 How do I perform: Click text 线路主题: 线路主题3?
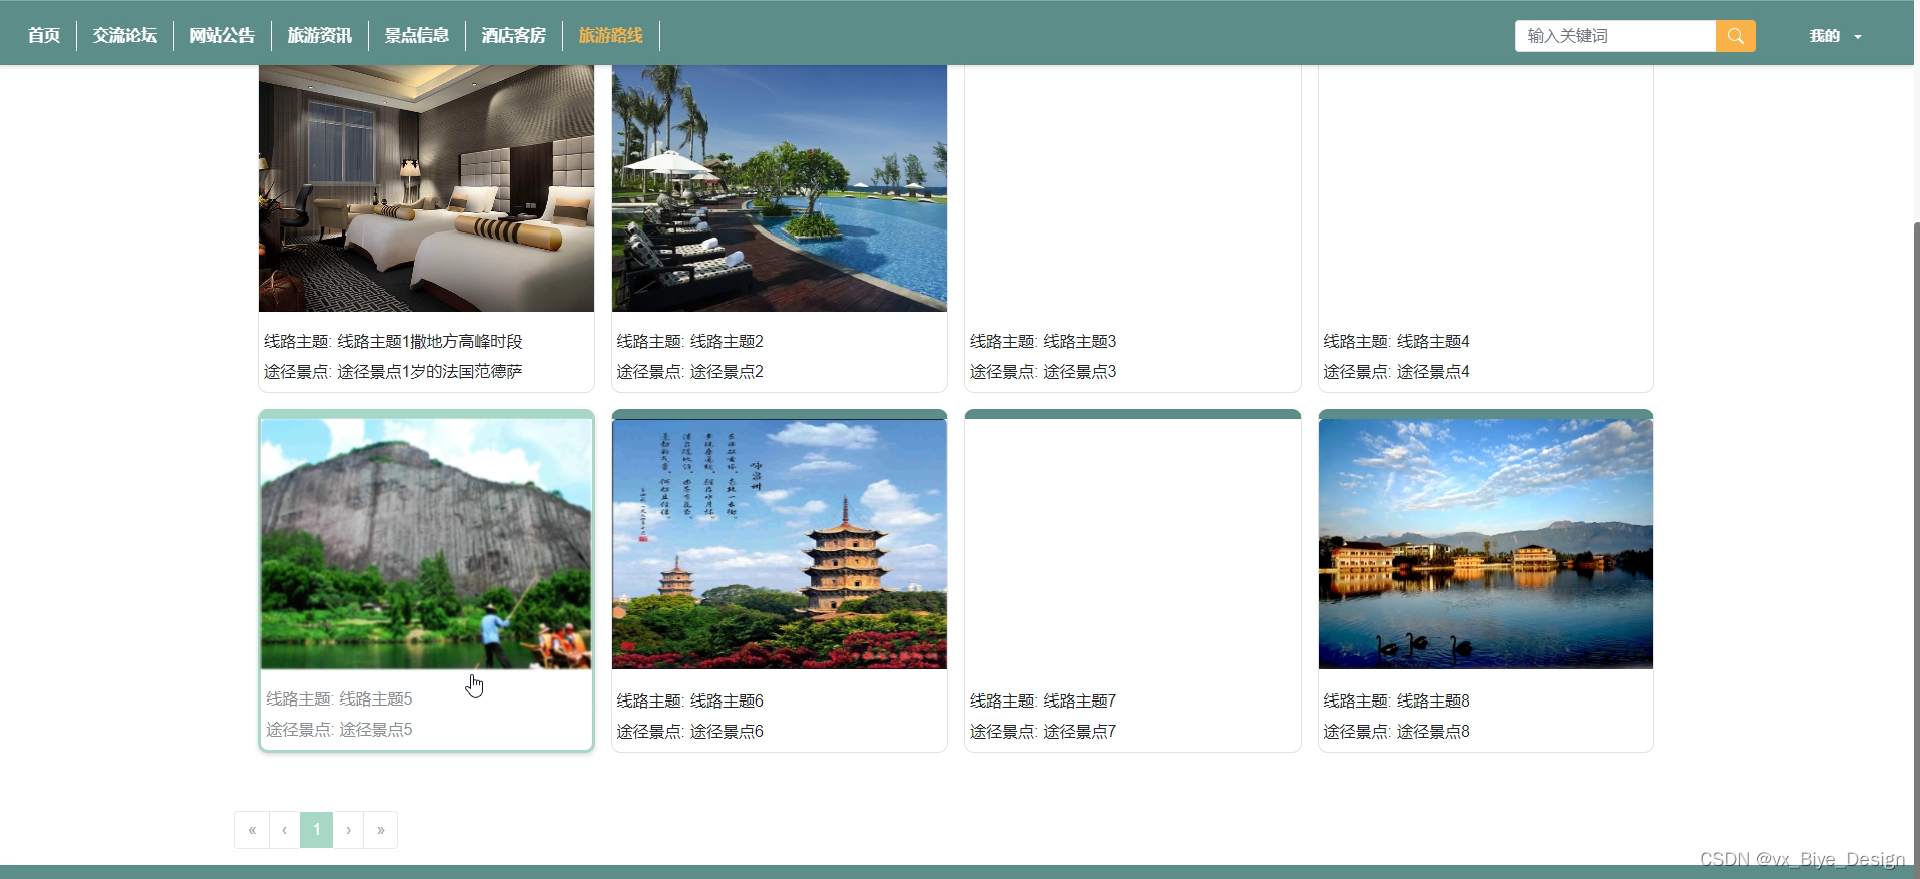pos(1043,342)
